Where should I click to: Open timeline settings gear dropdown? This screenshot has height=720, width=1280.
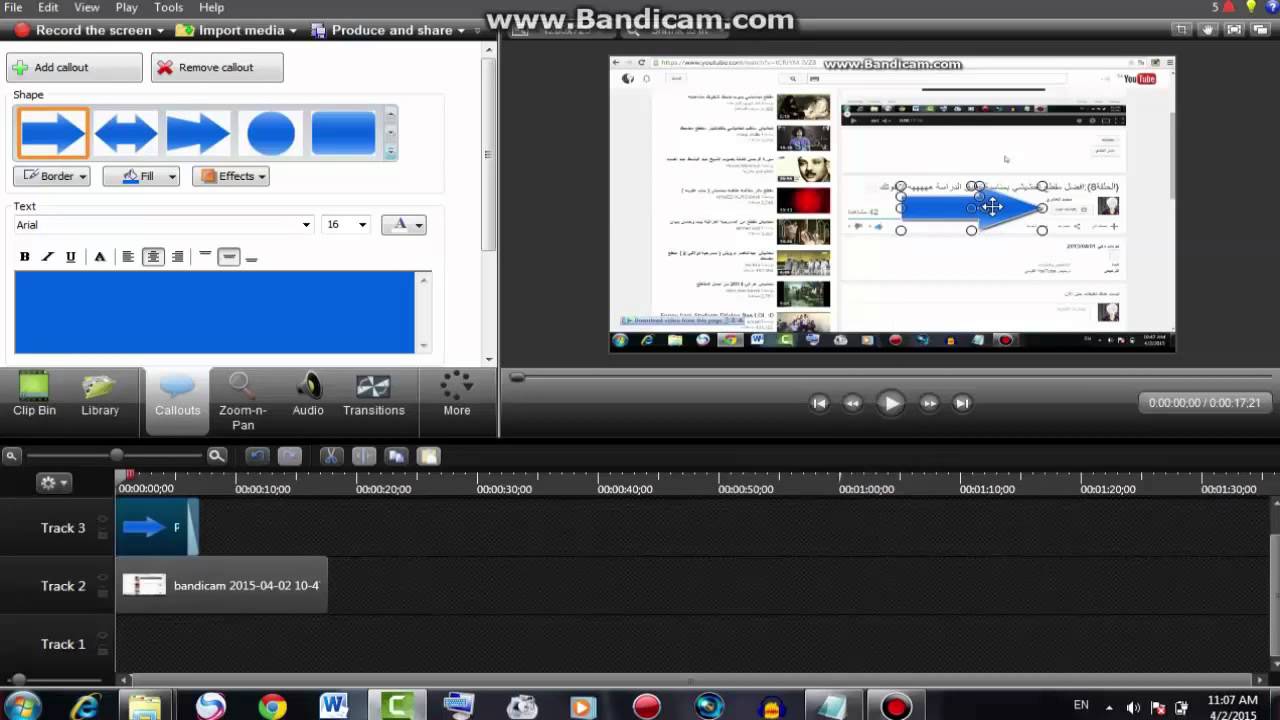coord(53,482)
